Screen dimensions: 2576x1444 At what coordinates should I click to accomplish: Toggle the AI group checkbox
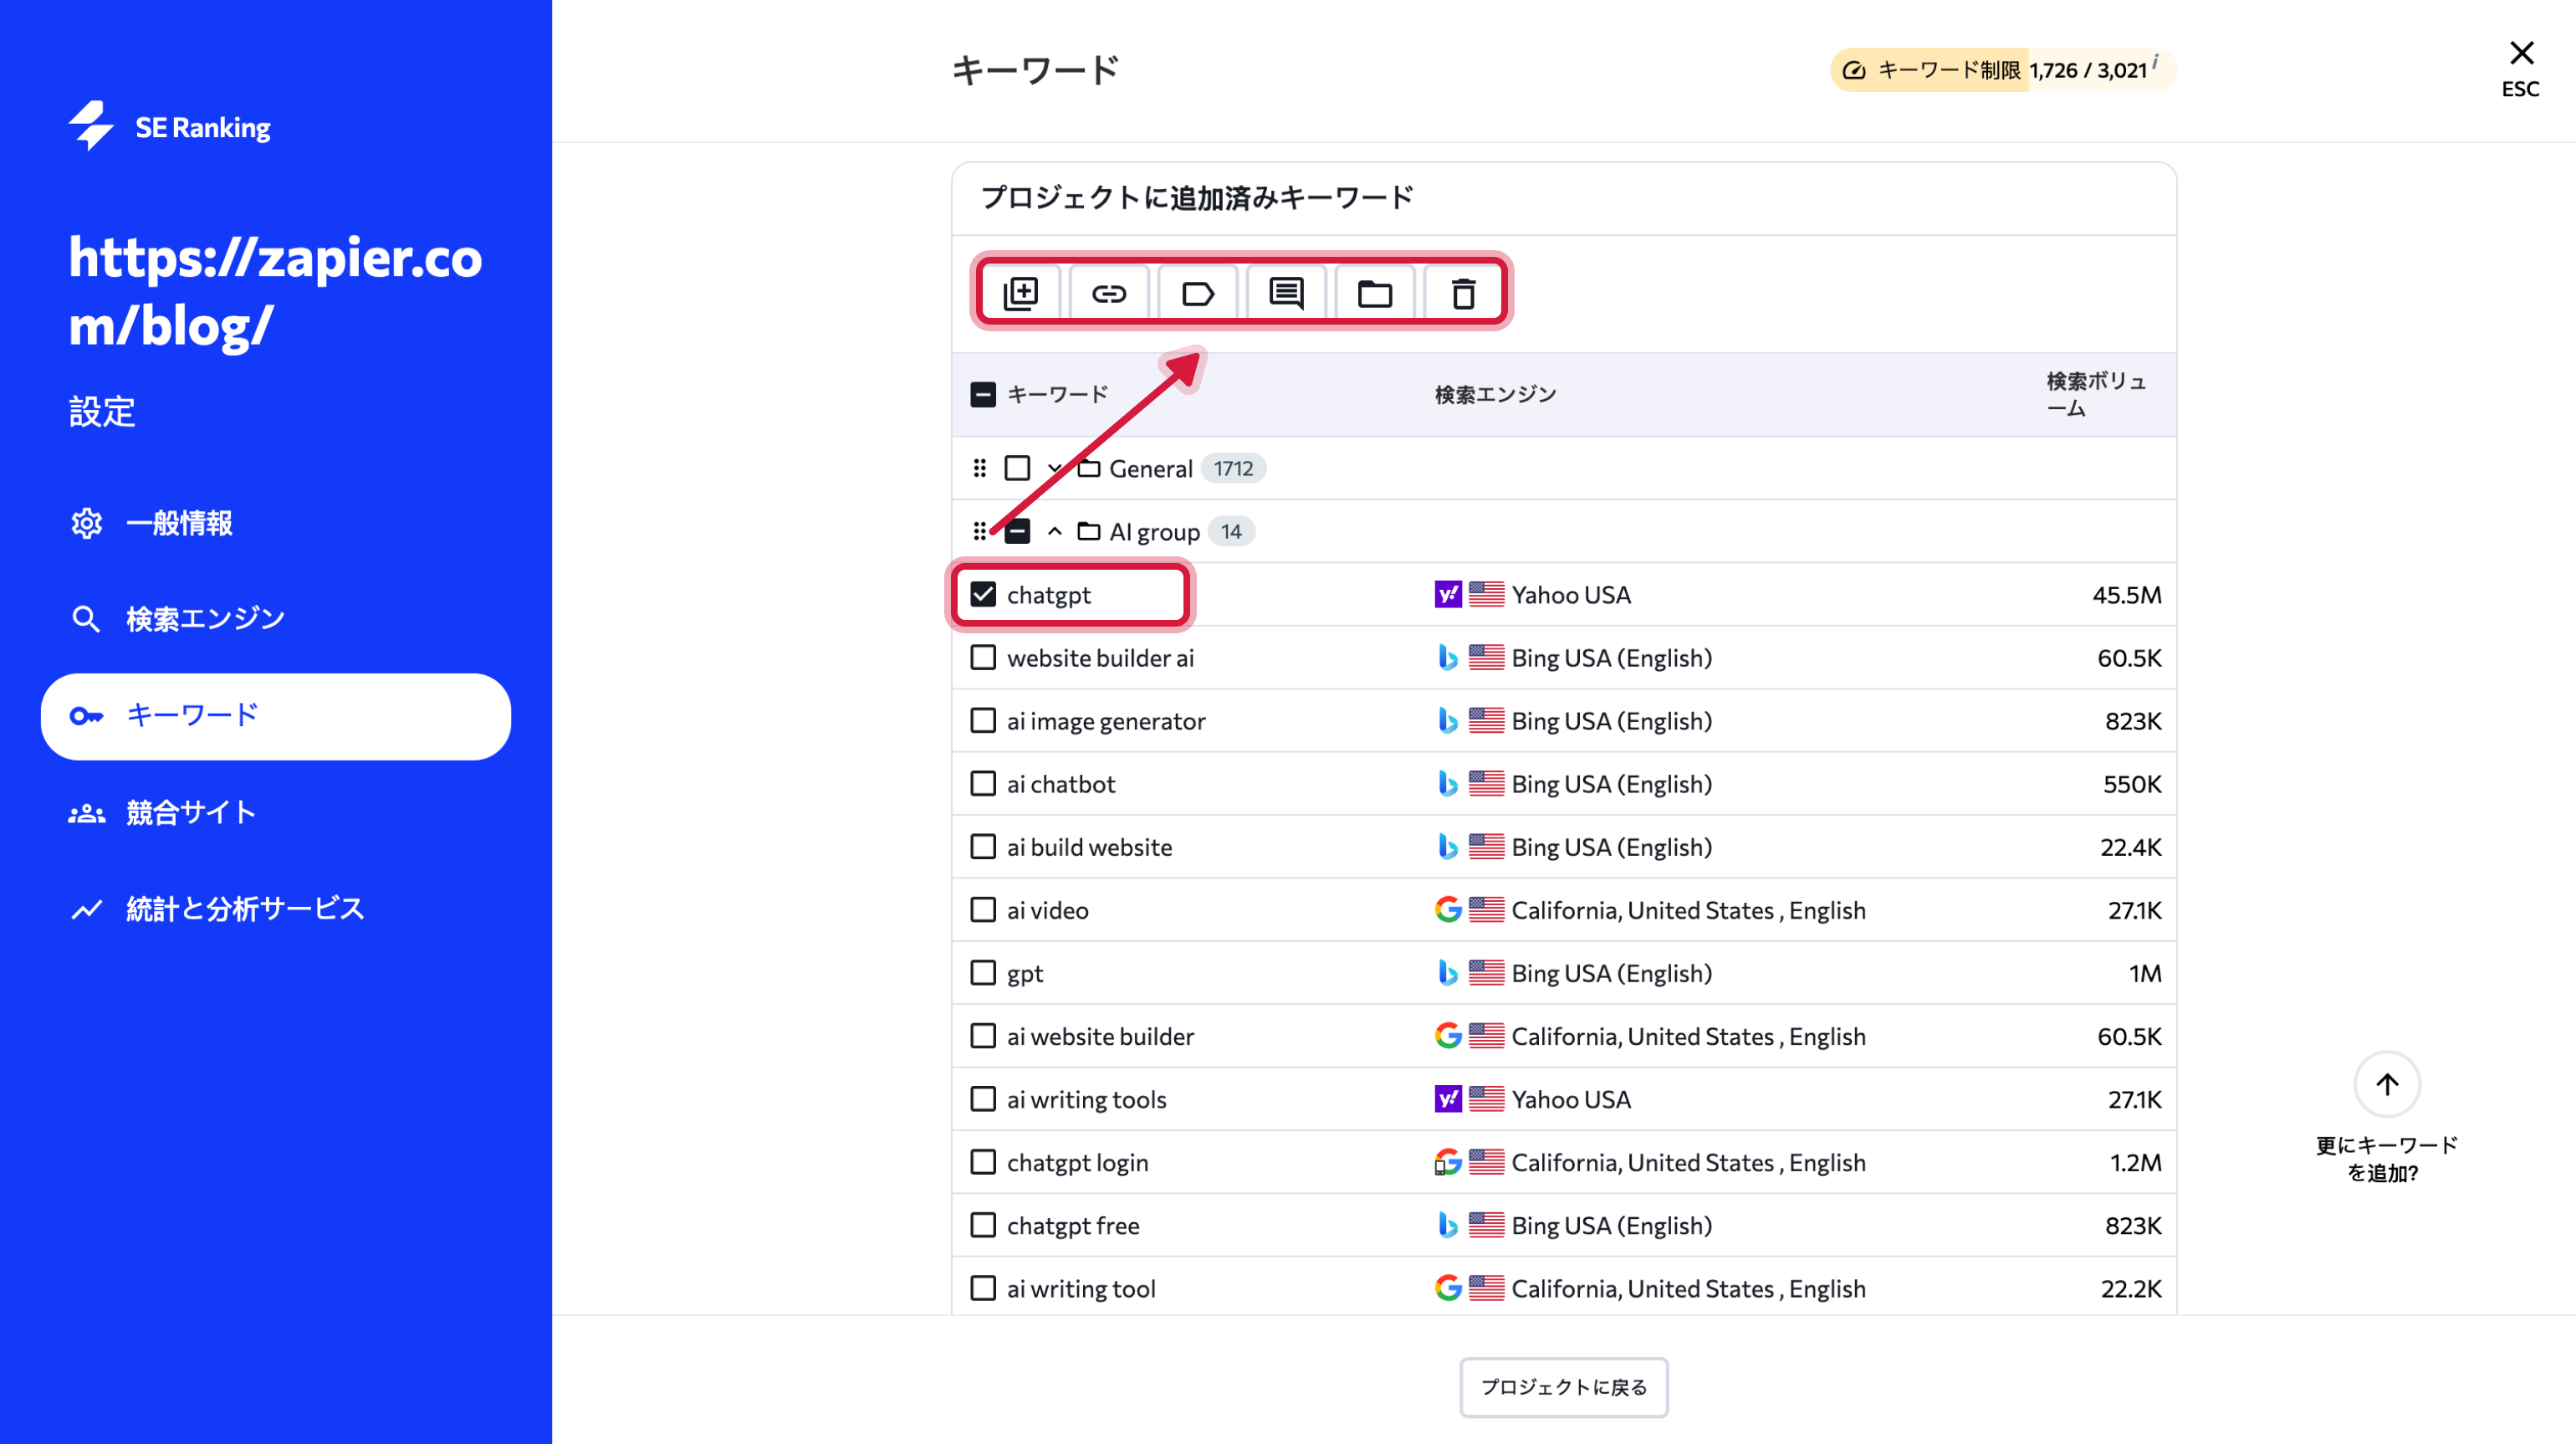pos(1018,531)
